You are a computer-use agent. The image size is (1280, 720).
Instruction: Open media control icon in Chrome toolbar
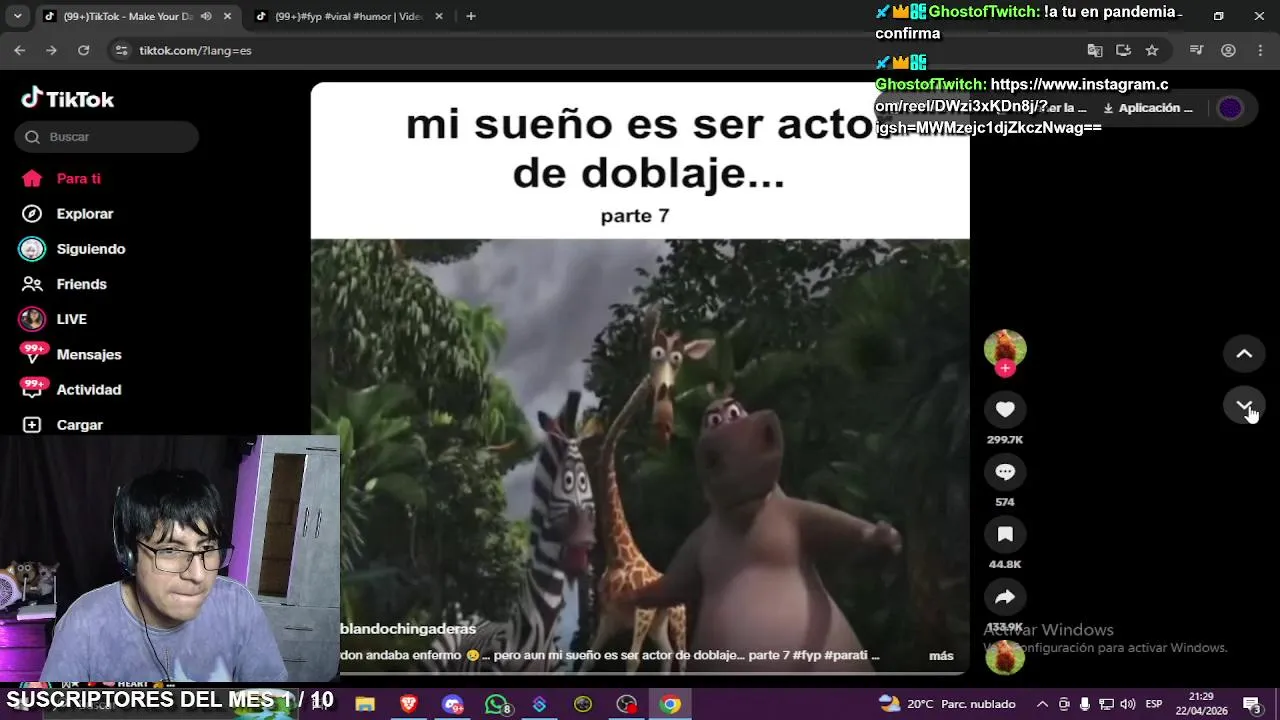click(x=1196, y=50)
